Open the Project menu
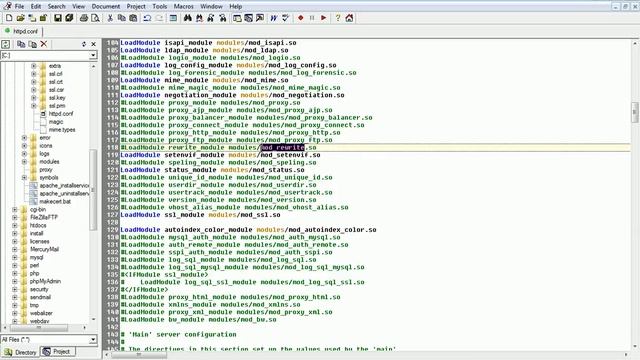The width and height of the screenshot is (640, 360). (x=136, y=6)
